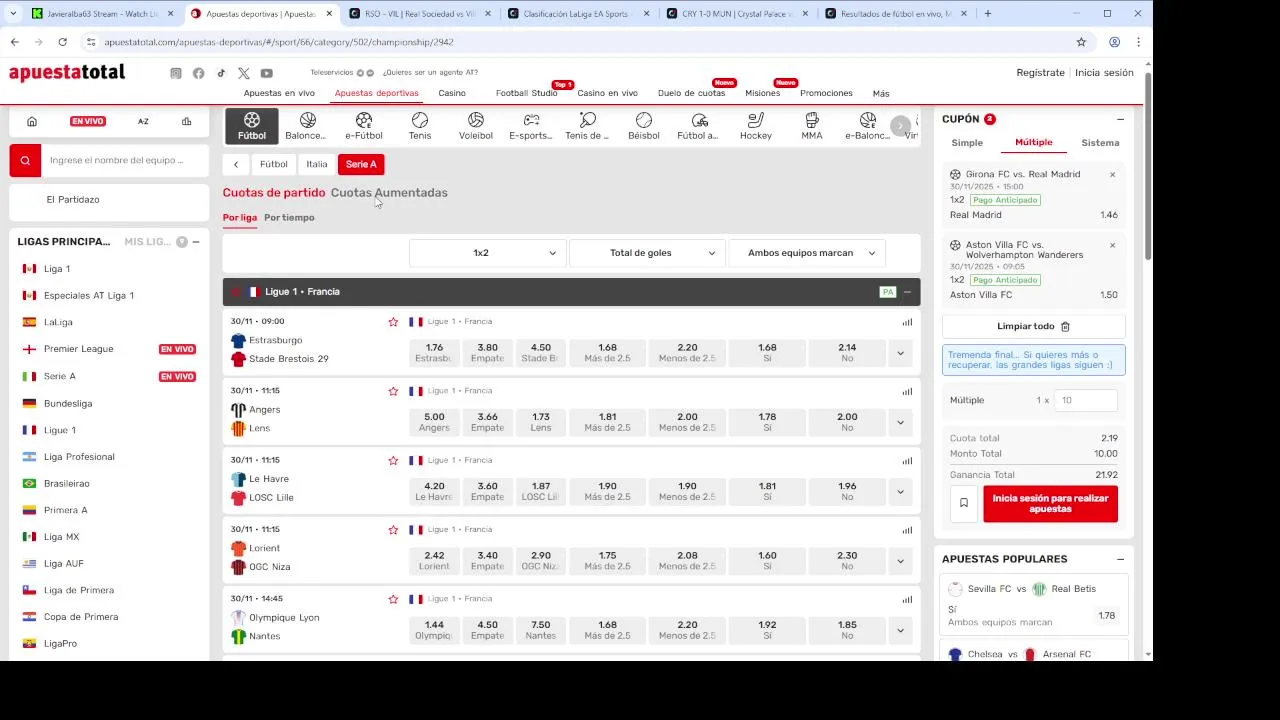Open the YouTube icon in header
The height and width of the screenshot is (720, 1280).
click(267, 73)
